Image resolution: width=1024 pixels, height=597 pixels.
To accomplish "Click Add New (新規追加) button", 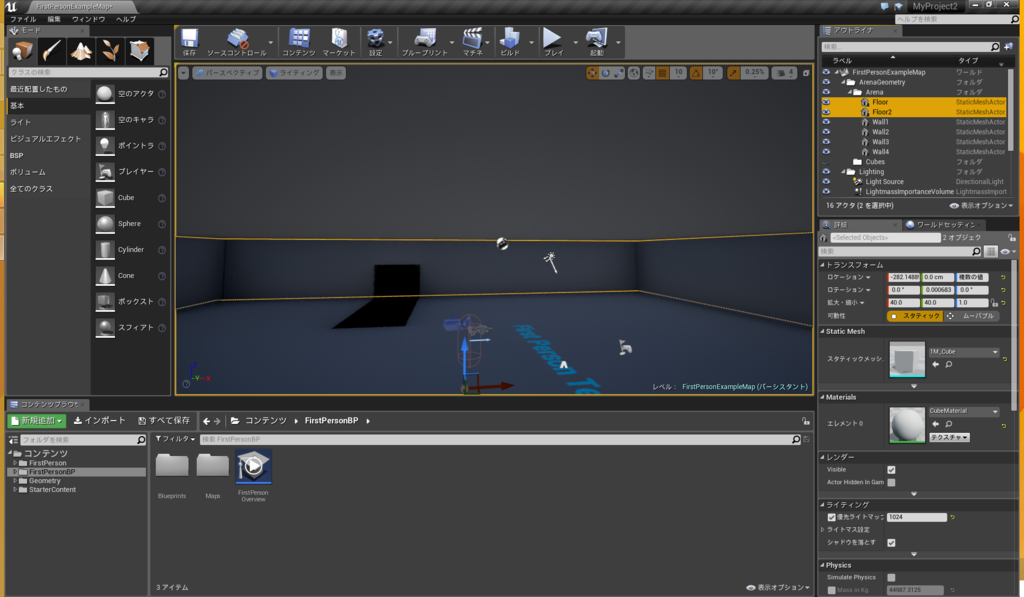I will [37, 421].
